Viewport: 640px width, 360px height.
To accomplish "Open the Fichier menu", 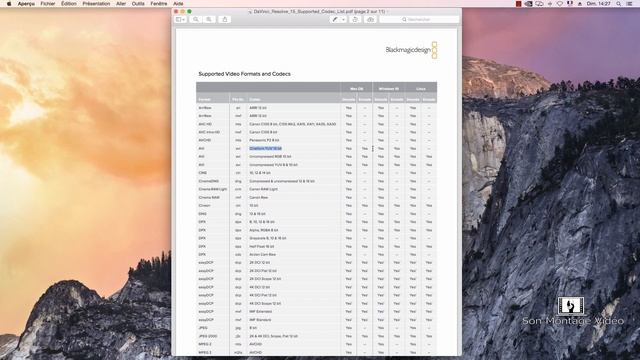I will tap(48, 4).
